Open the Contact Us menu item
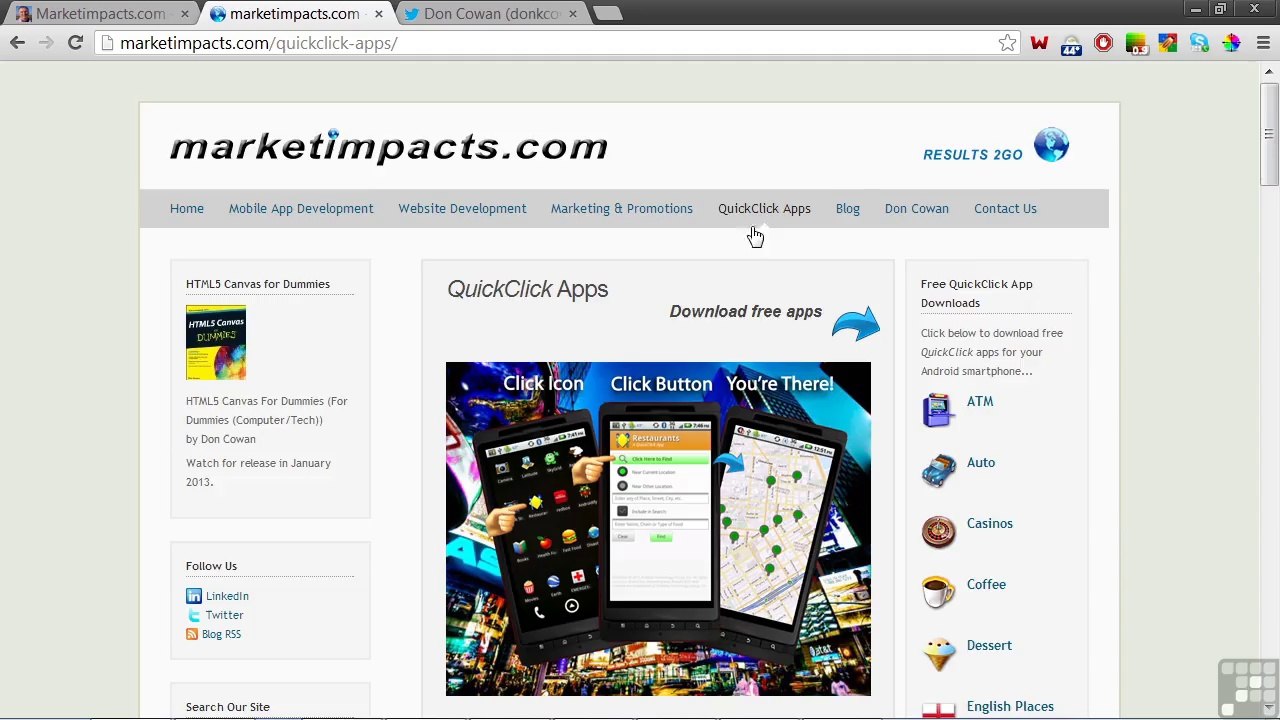The image size is (1280, 720). (x=1005, y=208)
